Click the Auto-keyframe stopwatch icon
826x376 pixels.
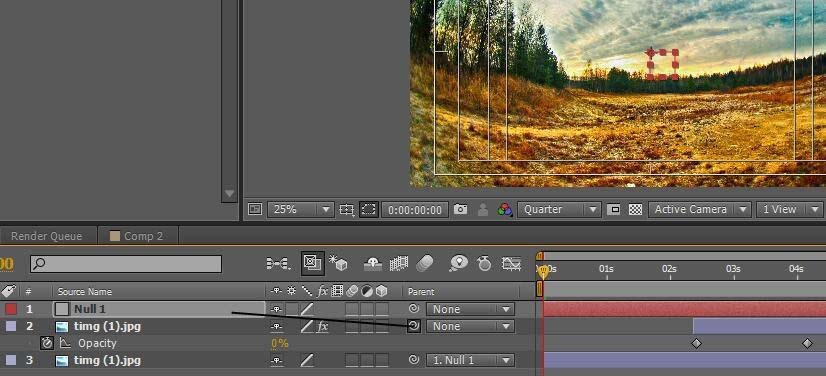[x=484, y=263]
